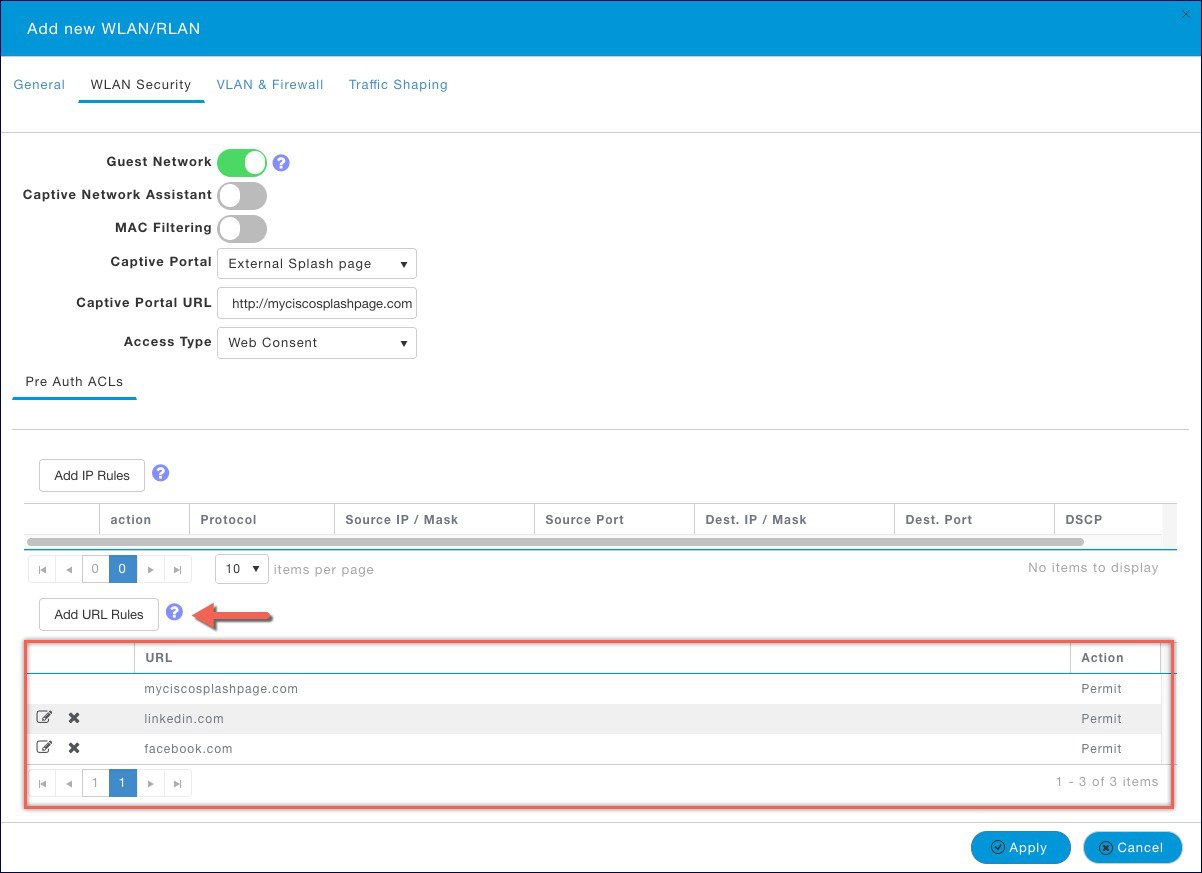Image resolution: width=1202 pixels, height=873 pixels.
Task: Open the Access Type dropdown
Action: 317,342
